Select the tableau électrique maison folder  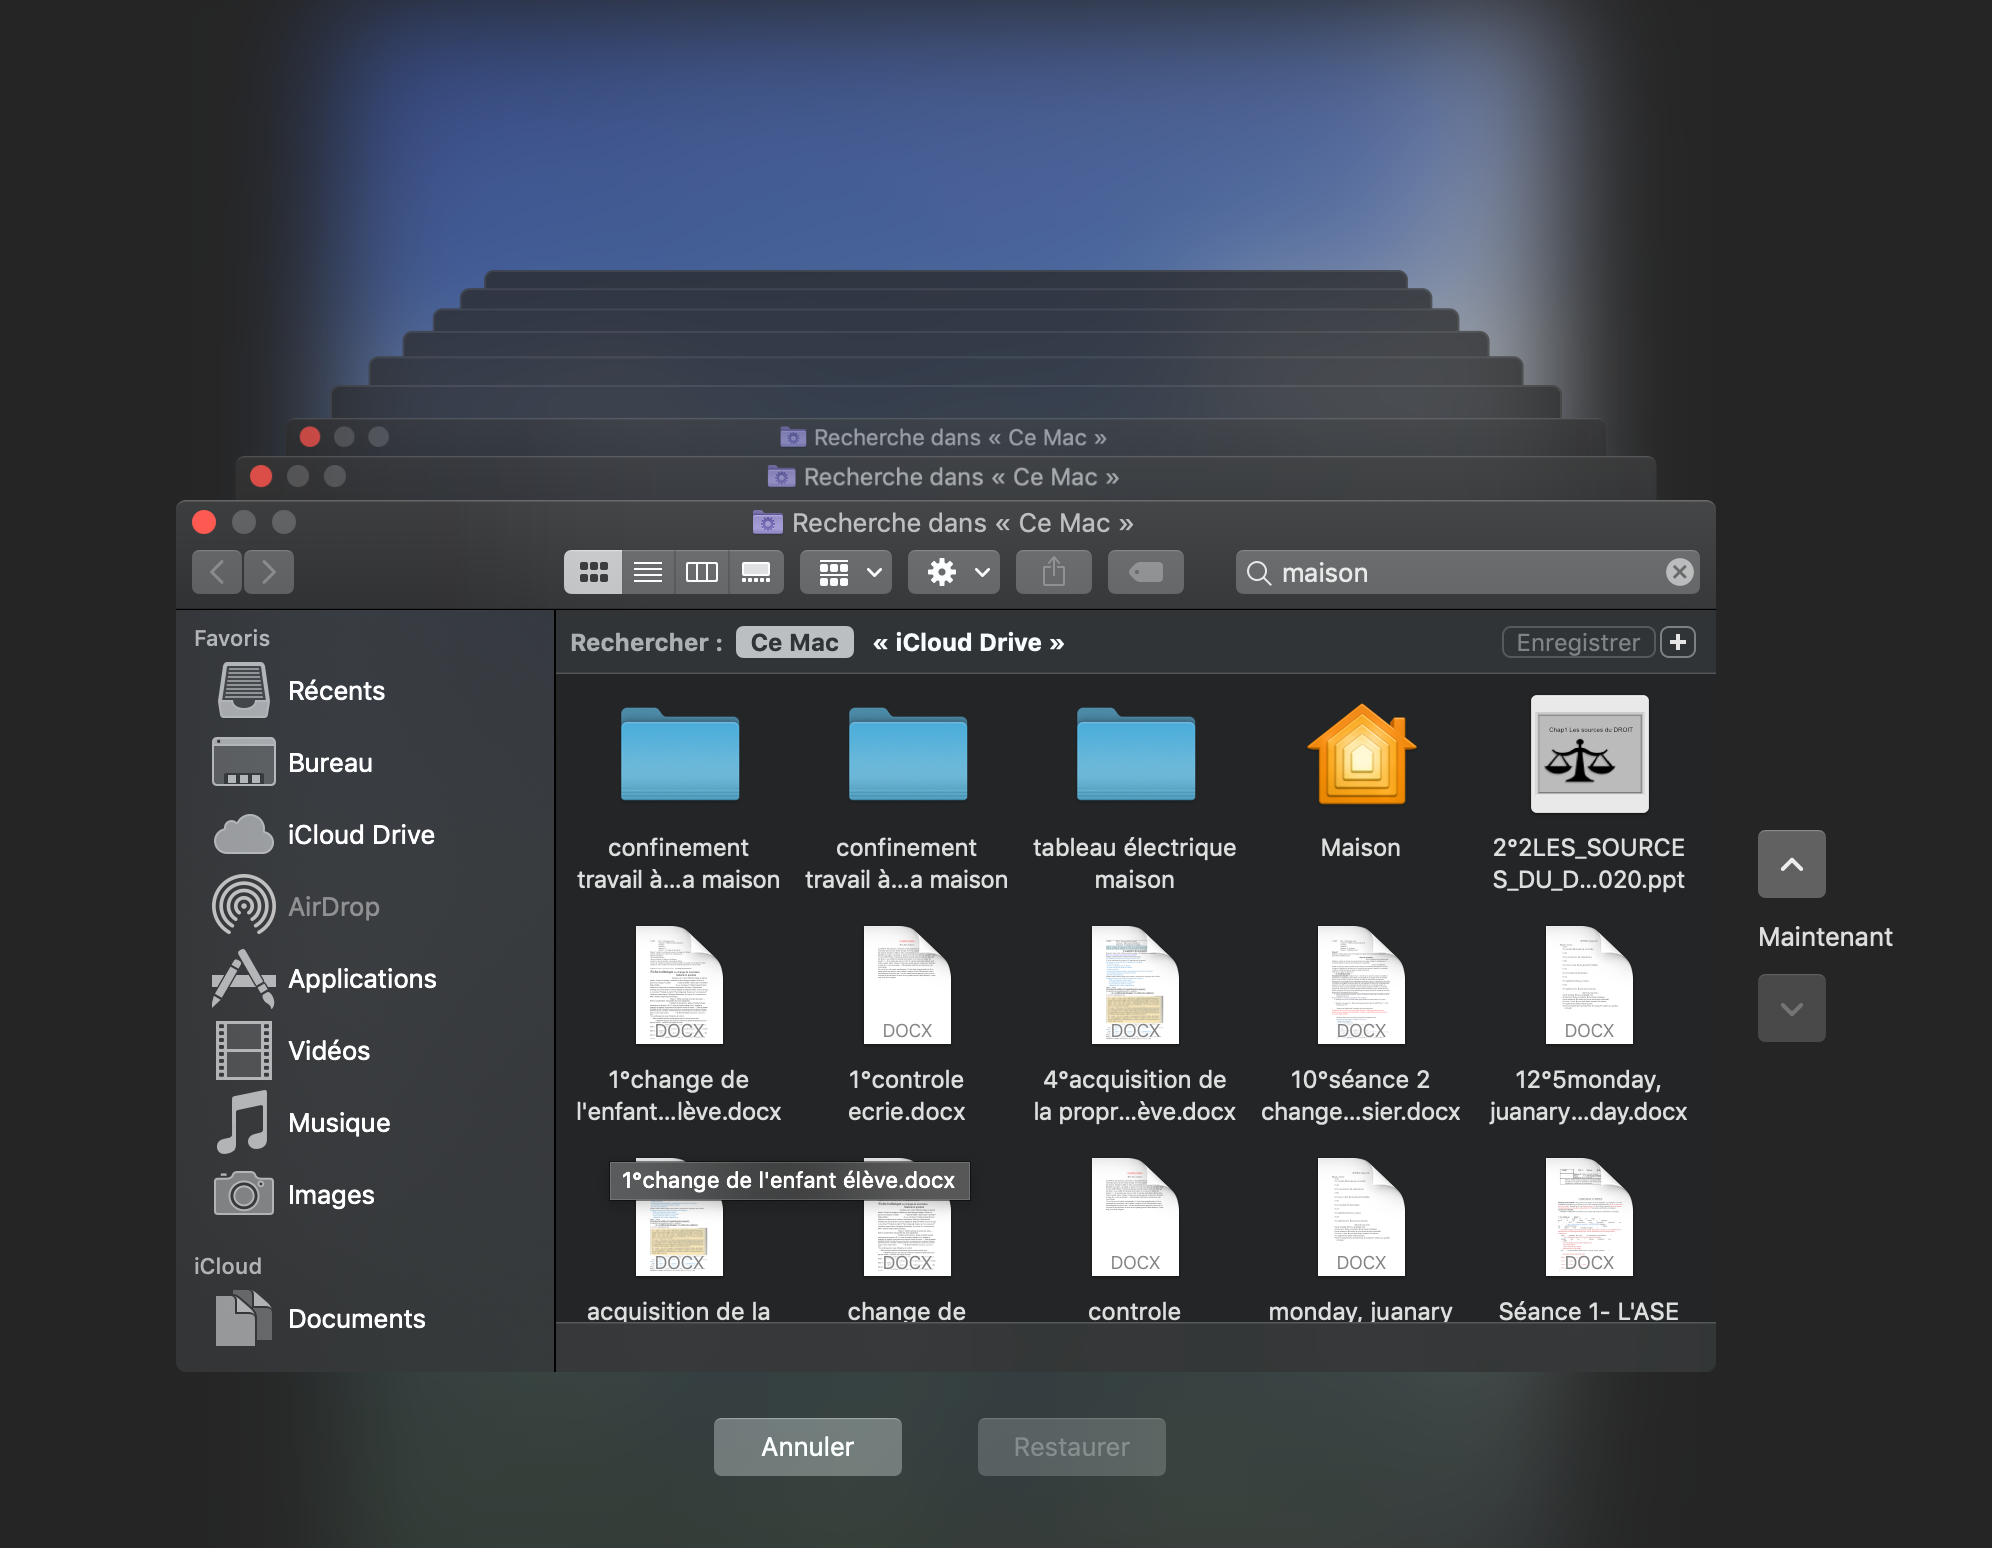click(x=1135, y=757)
